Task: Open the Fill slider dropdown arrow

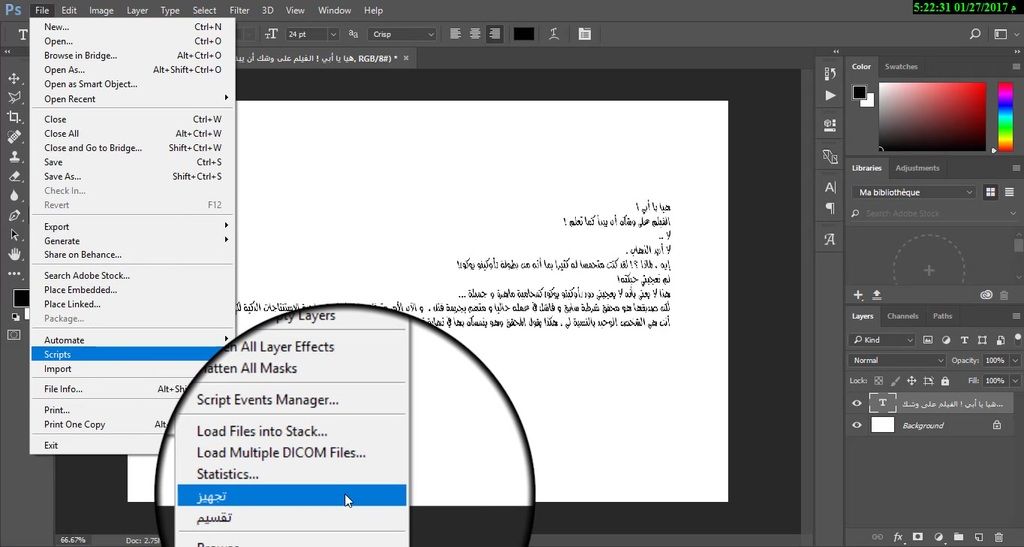Action: pyautogui.click(x=1015, y=381)
